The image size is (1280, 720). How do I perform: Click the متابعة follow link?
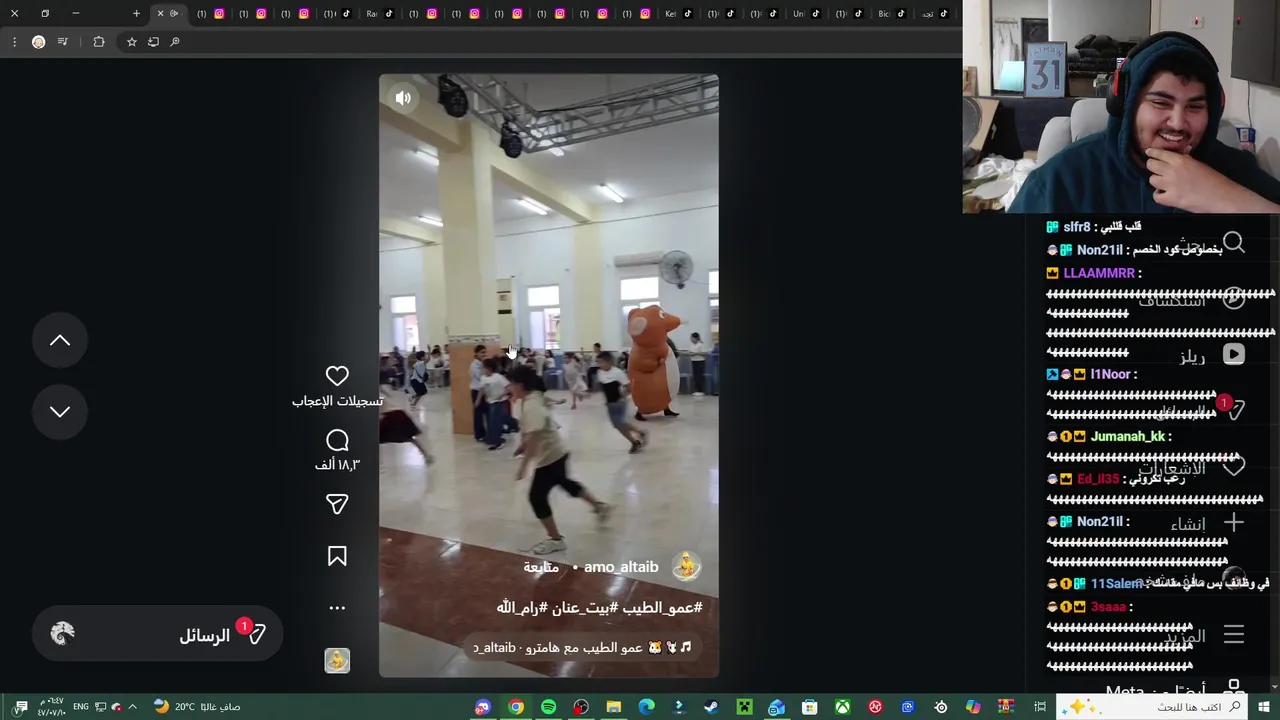[x=541, y=567]
